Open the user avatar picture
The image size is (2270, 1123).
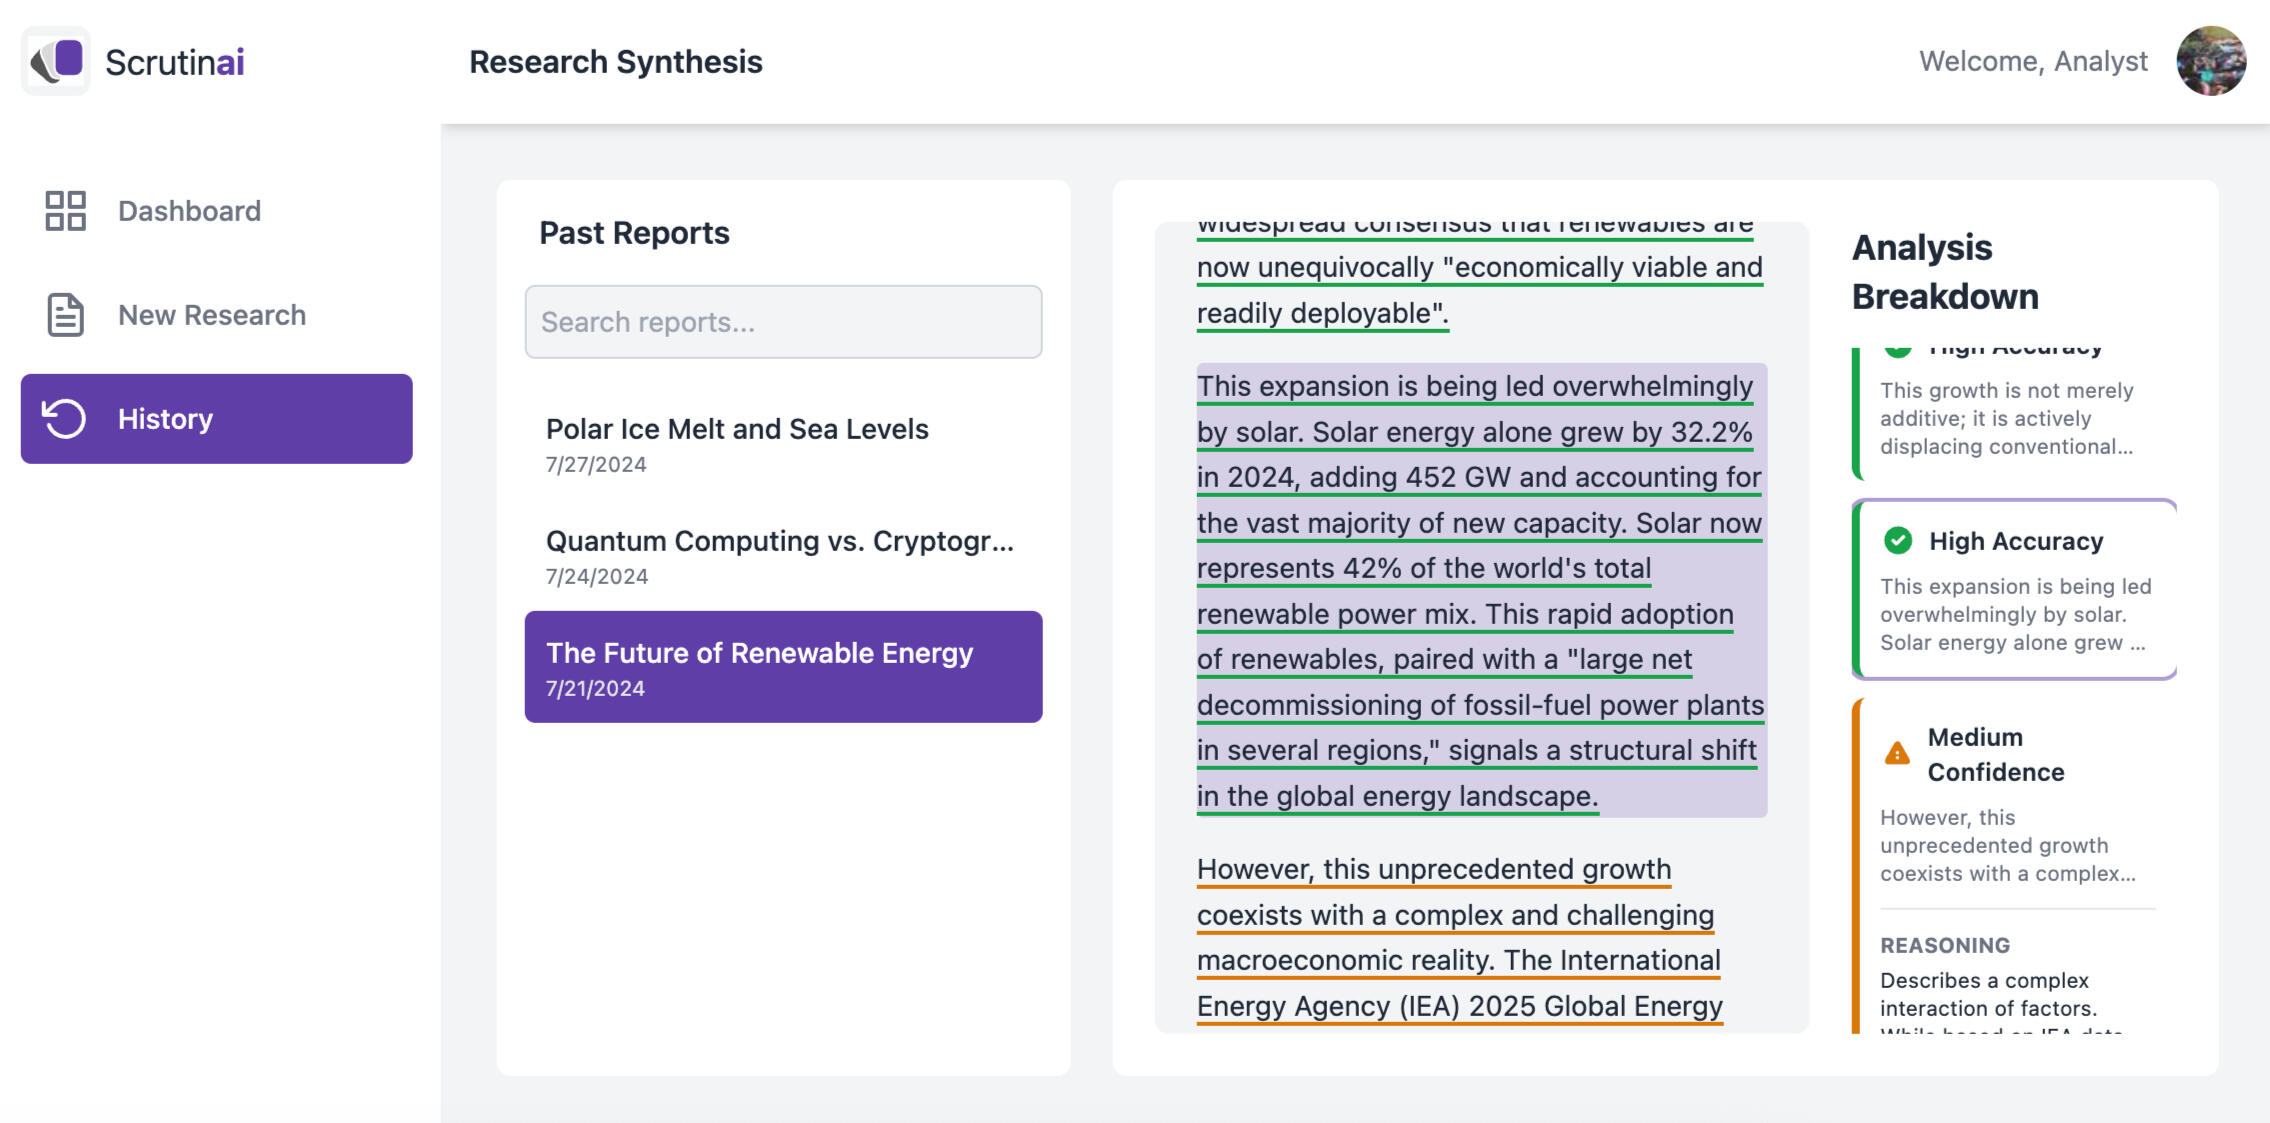(x=2211, y=61)
